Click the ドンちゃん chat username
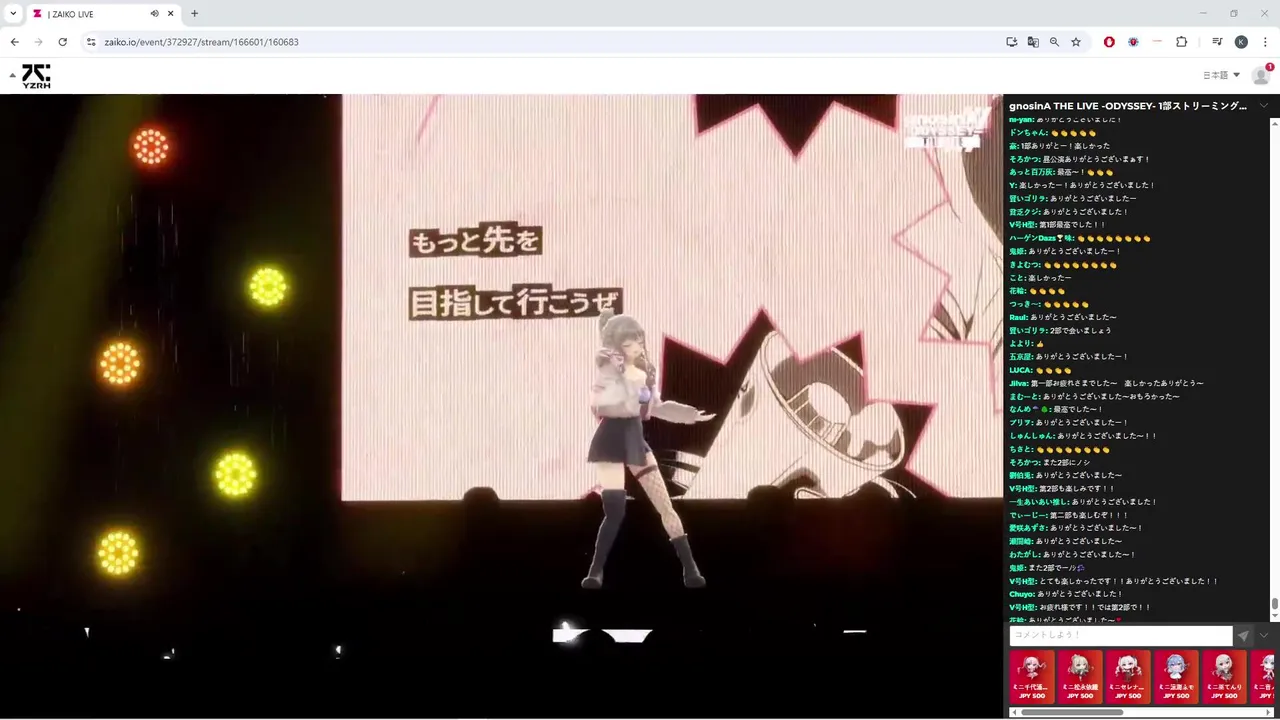The image size is (1280, 720). 1028,133
